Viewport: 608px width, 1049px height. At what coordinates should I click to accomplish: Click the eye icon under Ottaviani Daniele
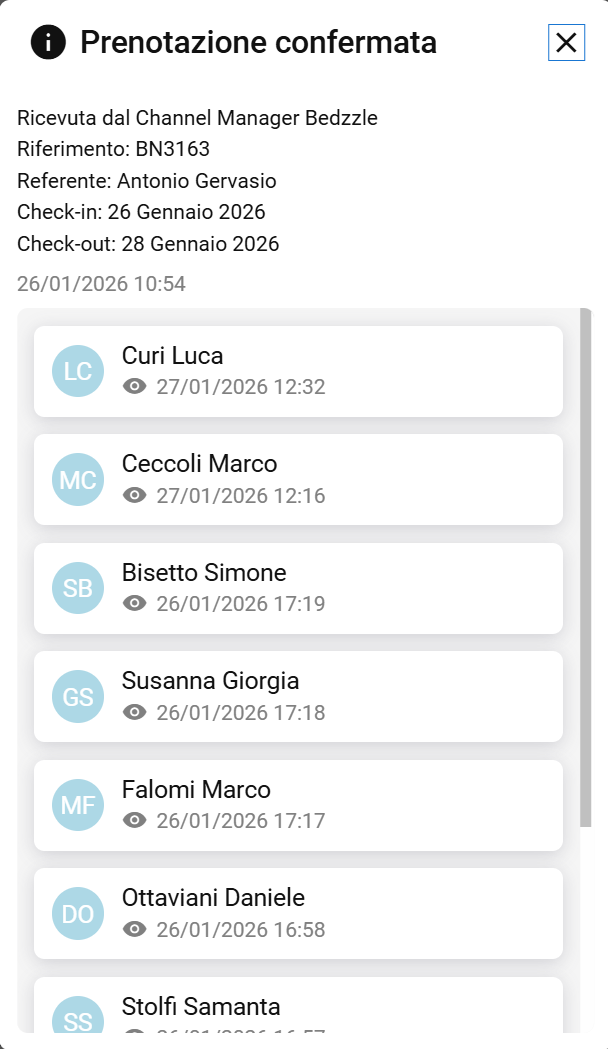135,929
